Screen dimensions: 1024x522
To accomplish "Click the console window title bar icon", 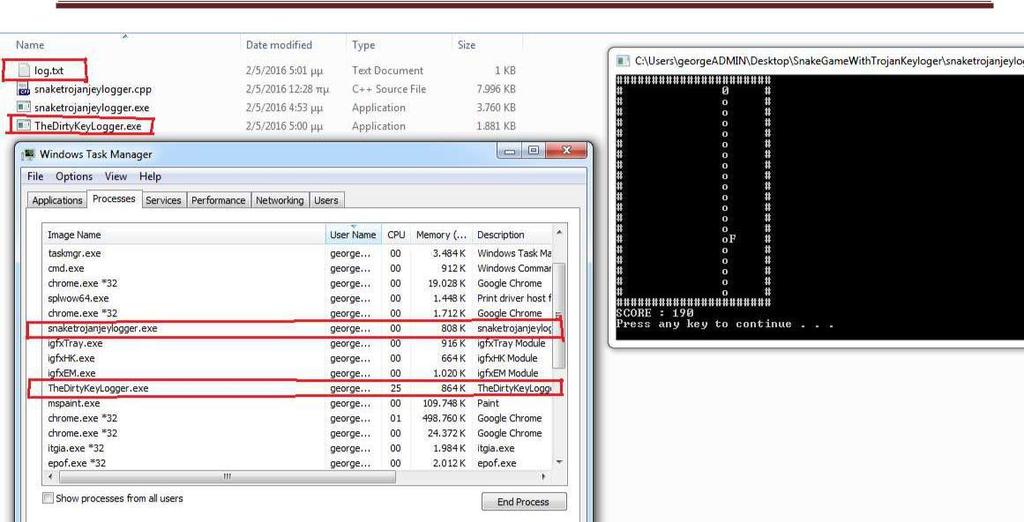I will point(623,61).
